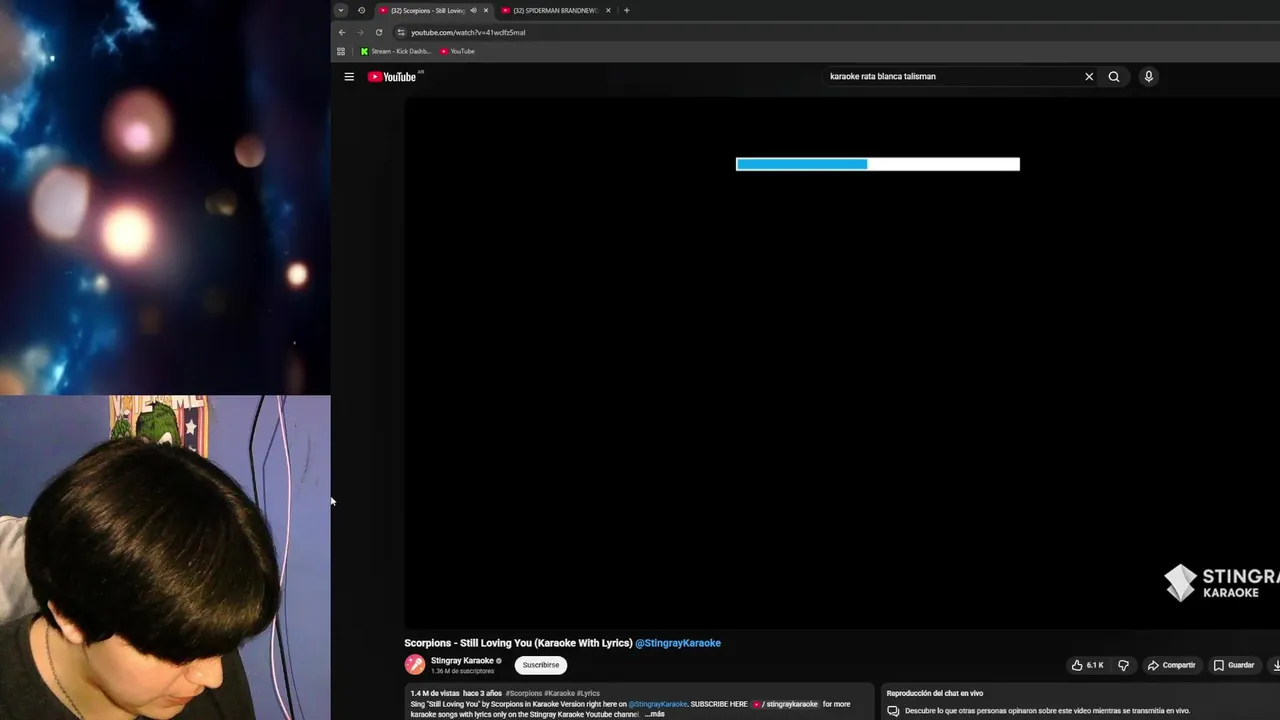Subscribe with the Suscribirse button
Screen dimensions: 1280x720
[x=541, y=665]
